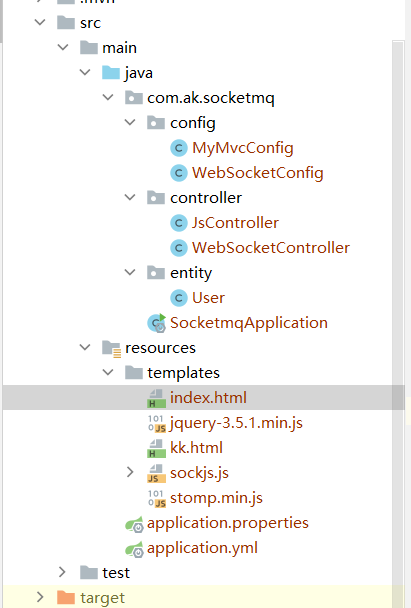
Task: Click the MyMvcConfig class icon
Action: 179,148
